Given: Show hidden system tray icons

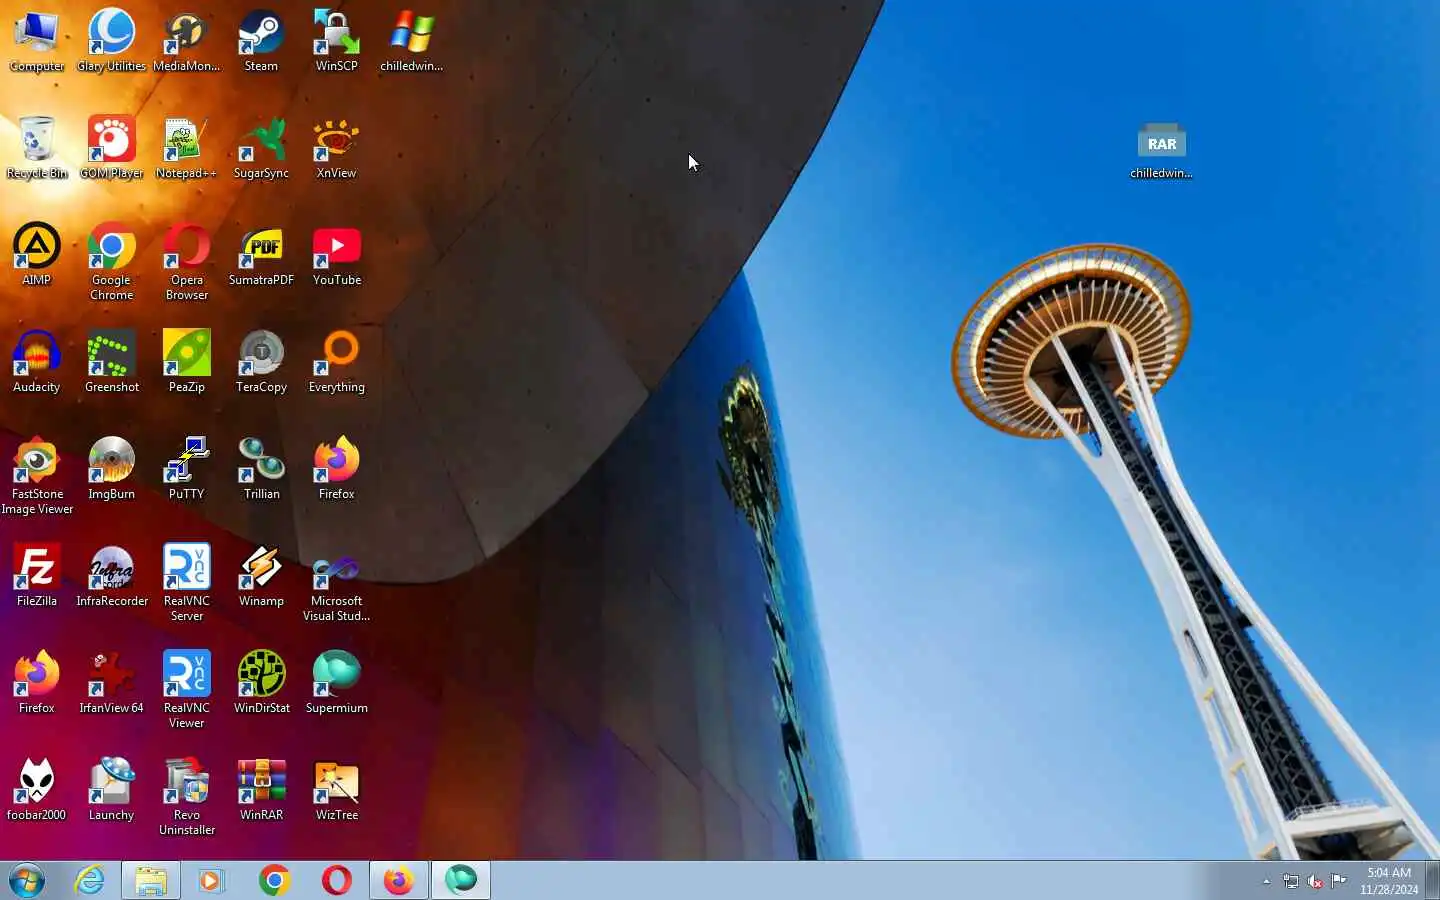Looking at the screenshot, I should [x=1266, y=881].
